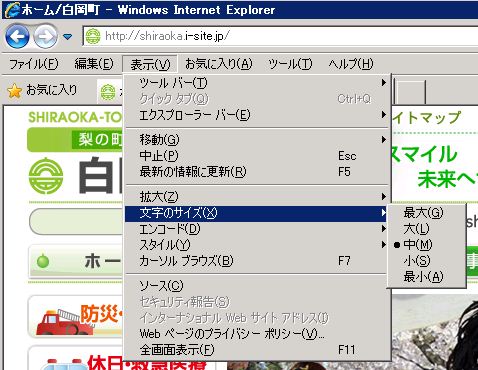Click the green pear icon beside ホーム
This screenshot has width=478, height=370.
click(x=43, y=261)
